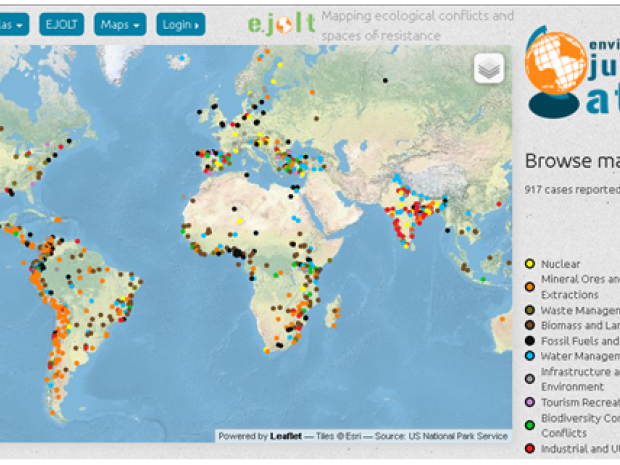Click the black Fossil Fuels legend dot

[530, 341]
